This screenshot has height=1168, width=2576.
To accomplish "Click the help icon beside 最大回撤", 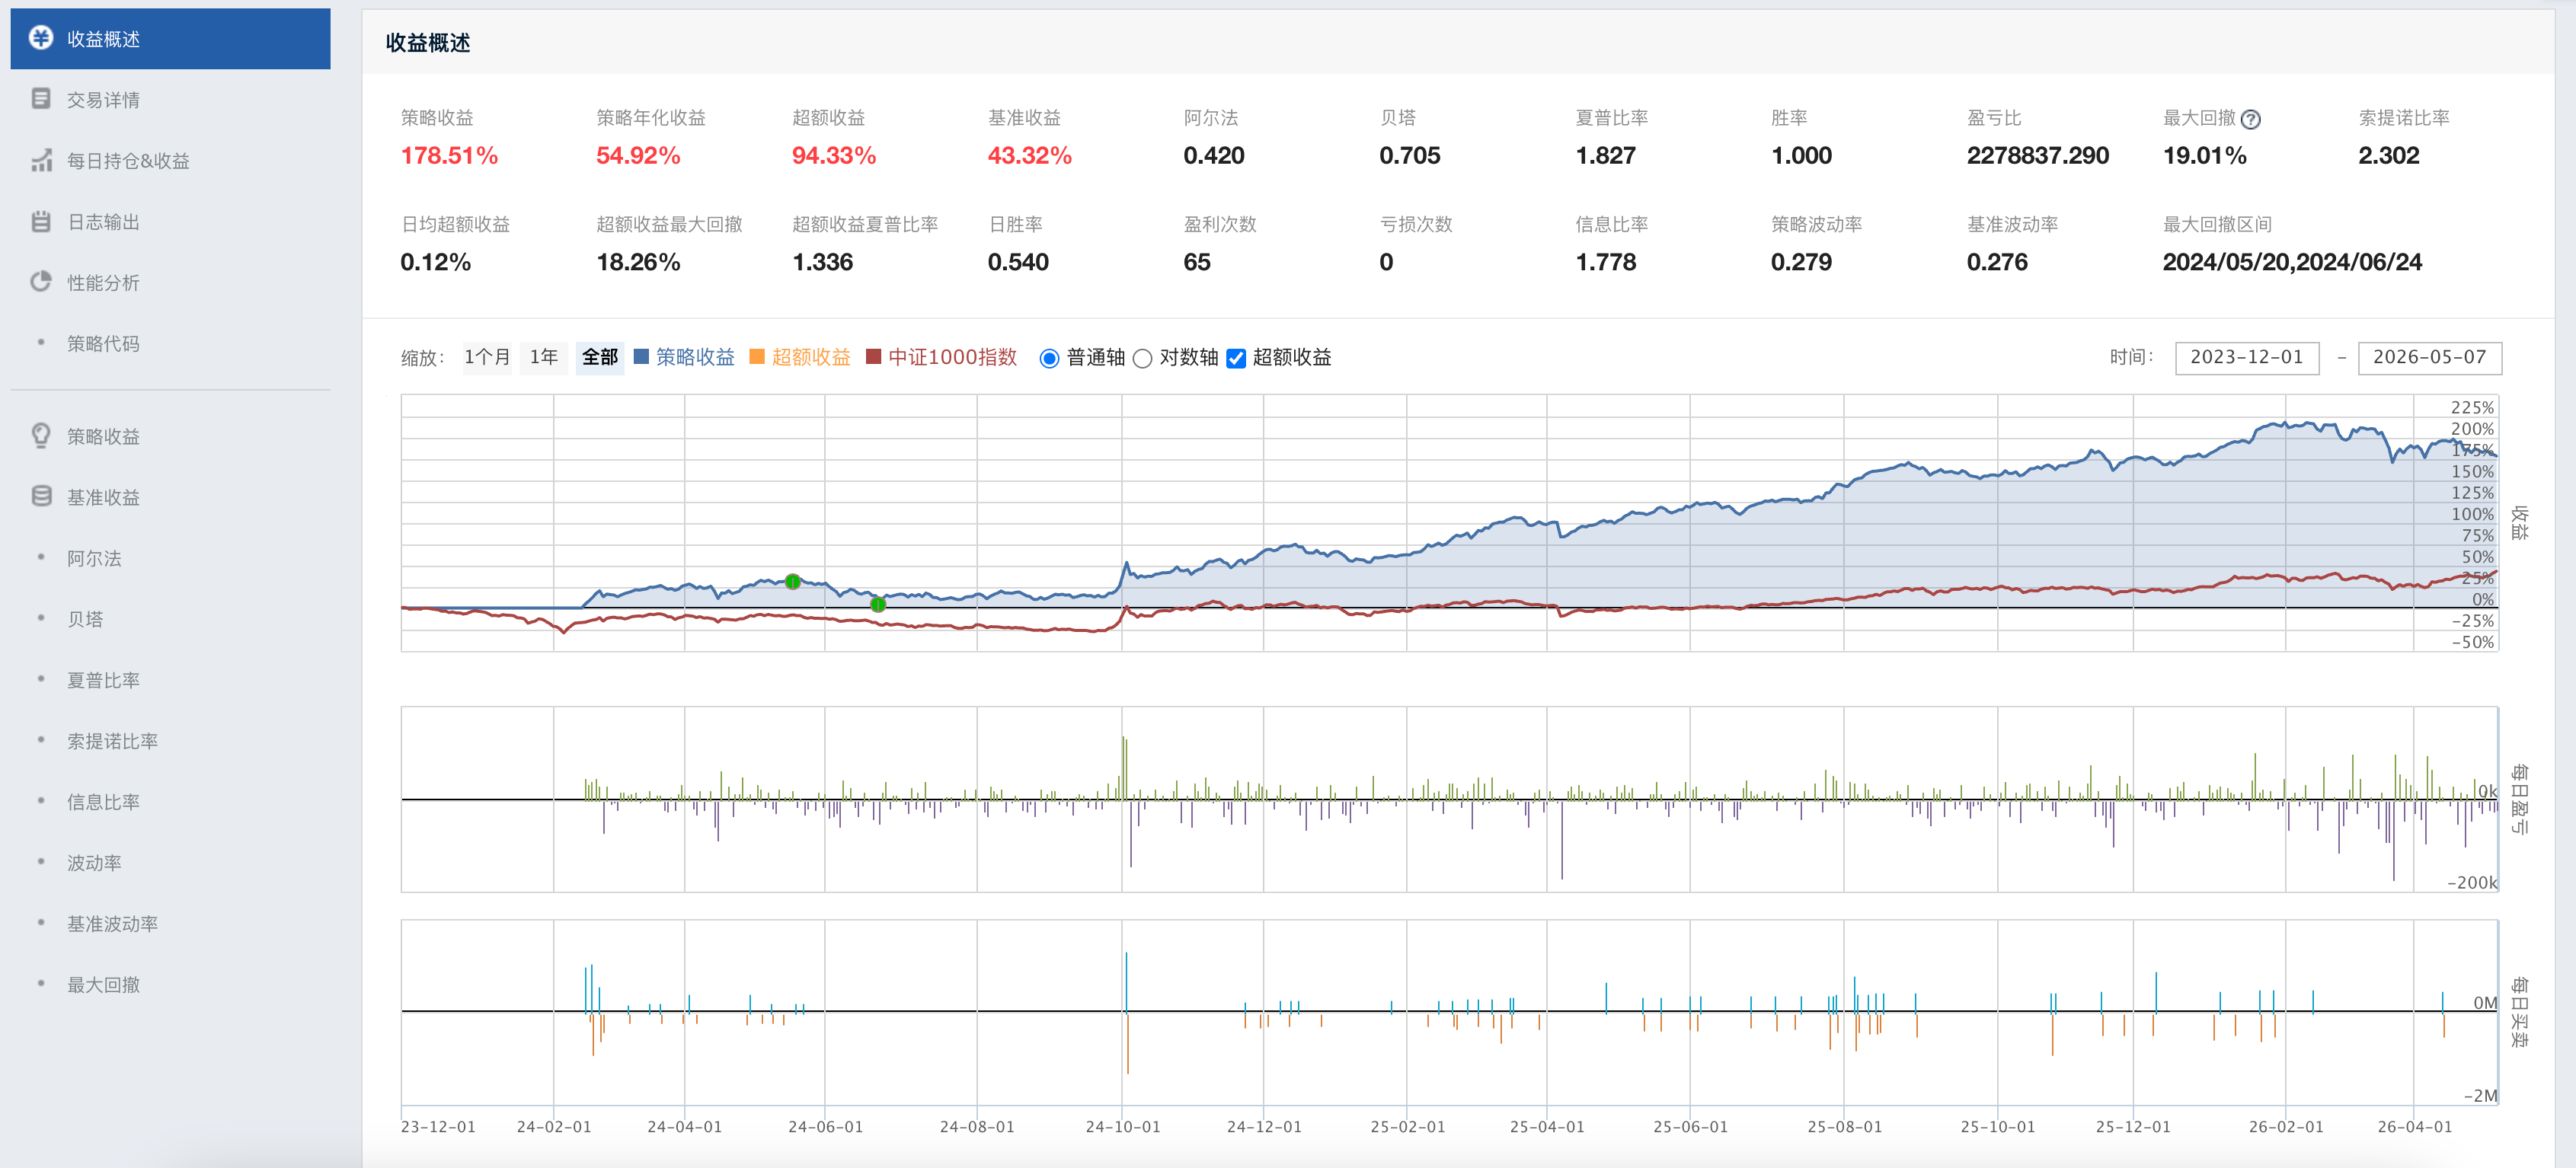I will (x=2250, y=119).
